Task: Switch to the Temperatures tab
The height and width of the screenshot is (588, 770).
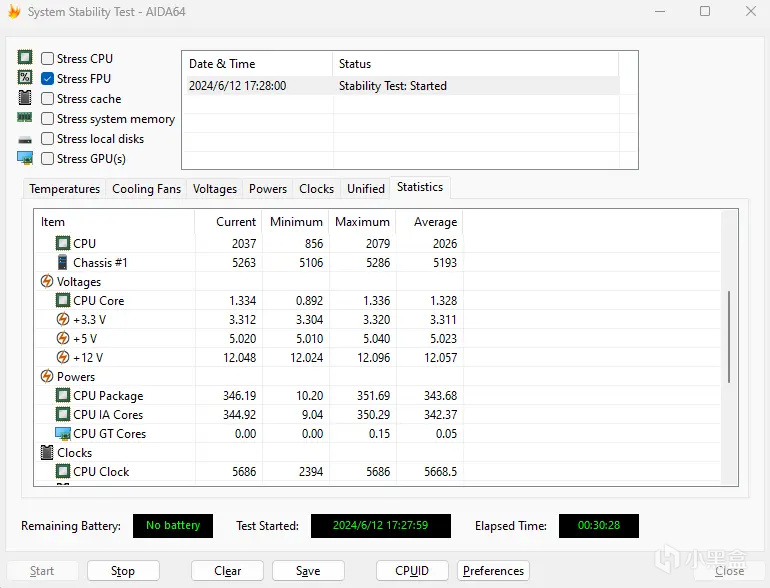Action: (x=64, y=189)
